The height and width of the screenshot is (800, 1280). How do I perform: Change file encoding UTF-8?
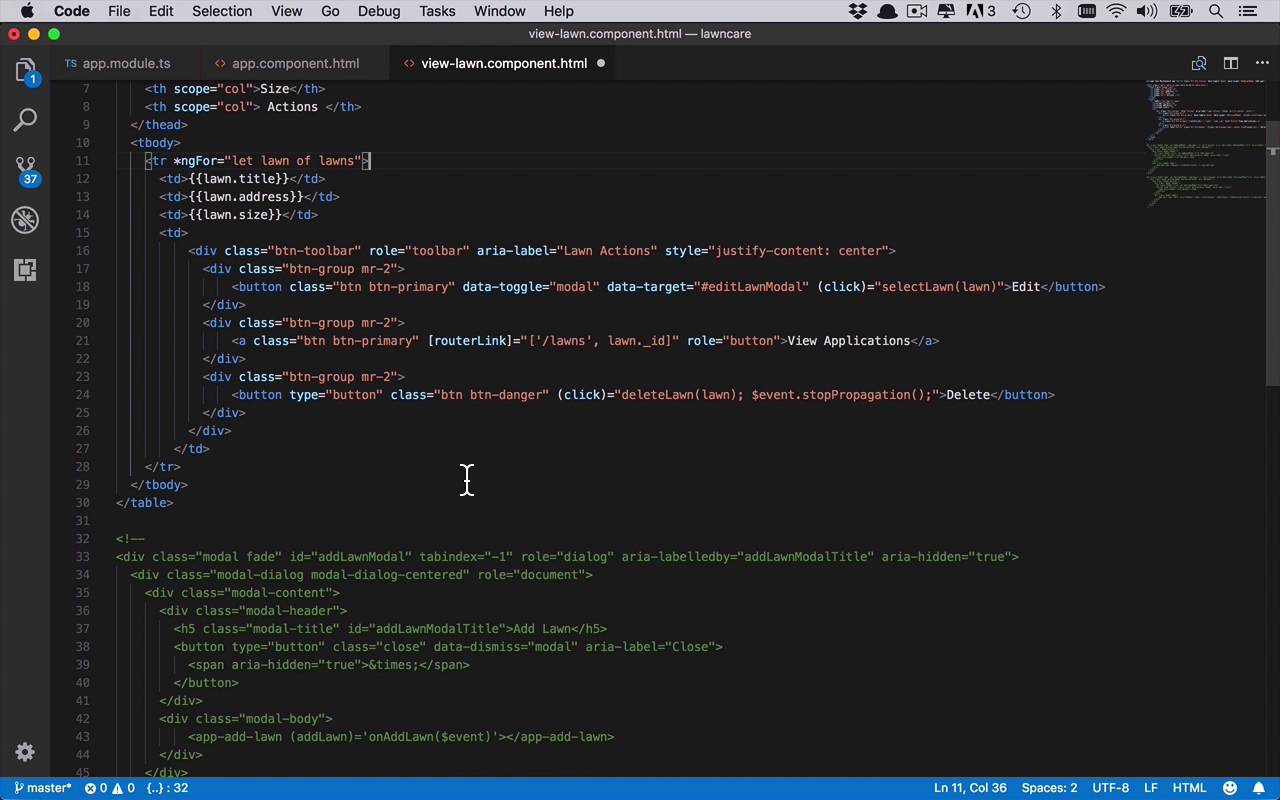(1111, 788)
